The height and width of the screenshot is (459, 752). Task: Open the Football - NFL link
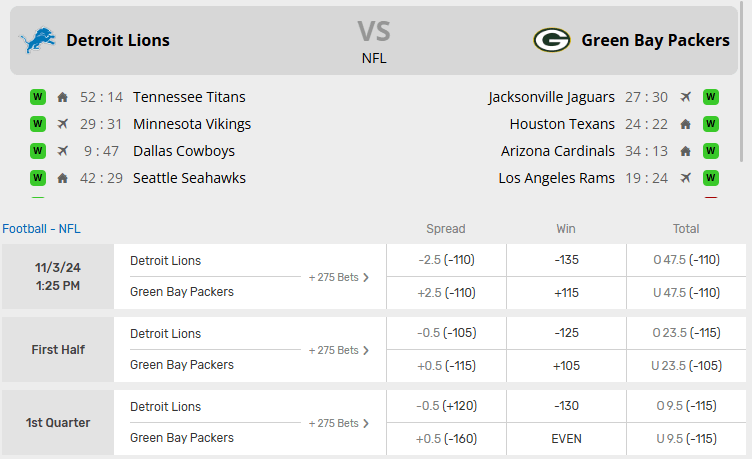click(41, 228)
